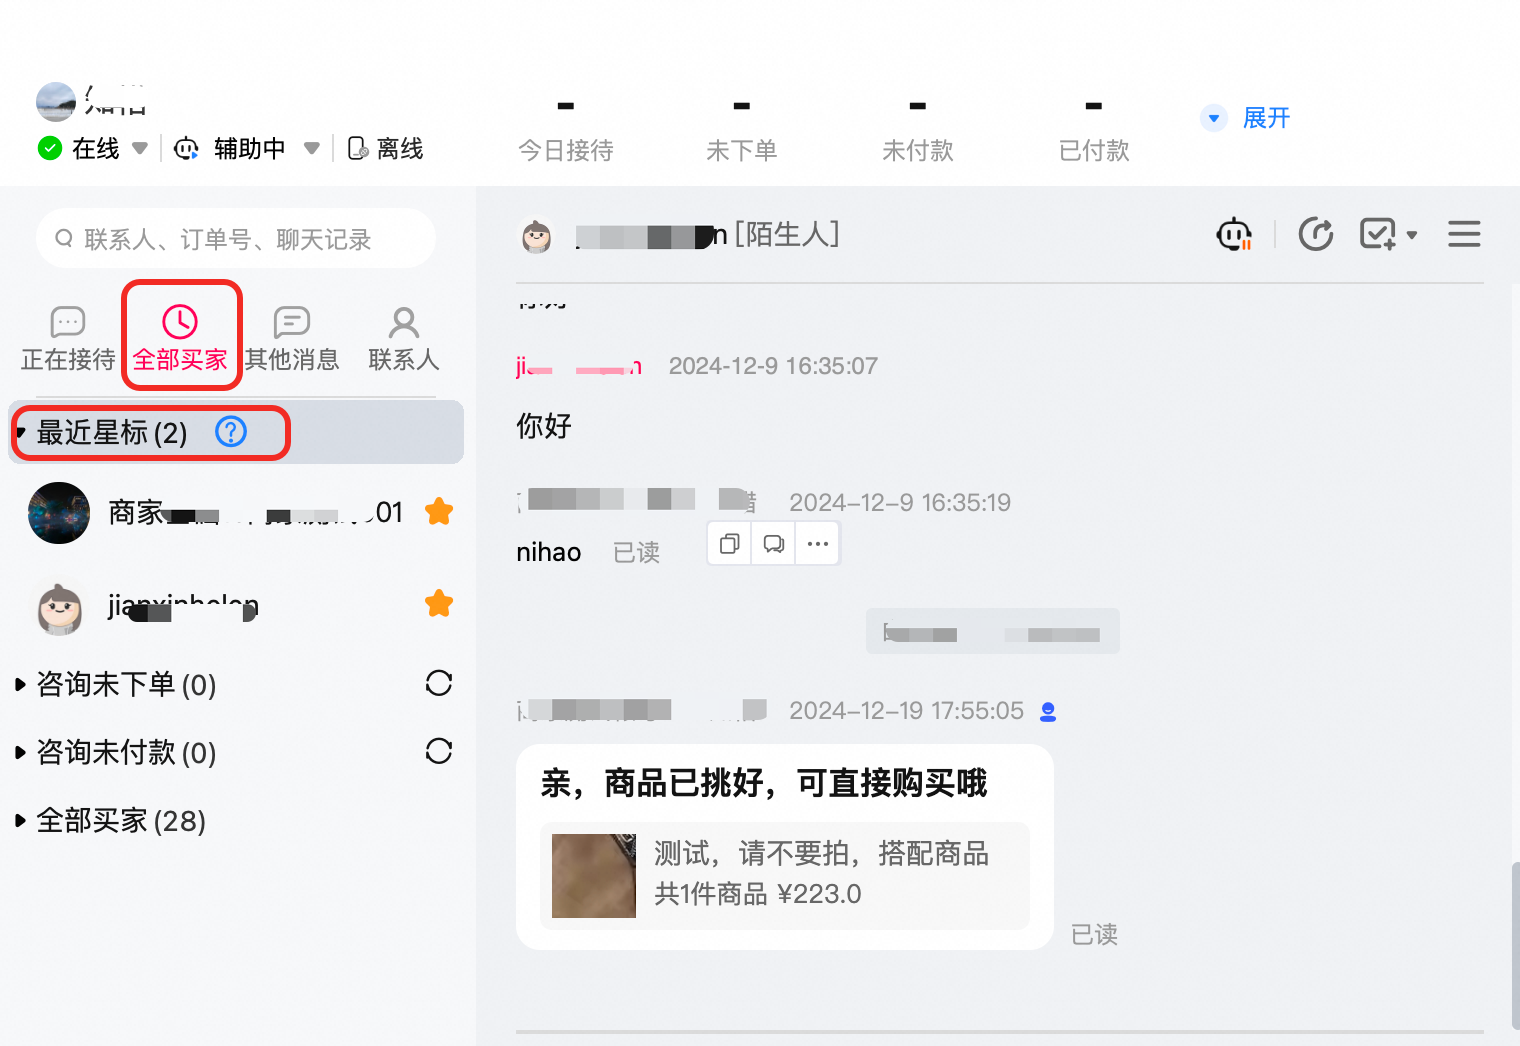Open the 正在接待 chat tab
The width and height of the screenshot is (1520, 1046).
point(67,339)
